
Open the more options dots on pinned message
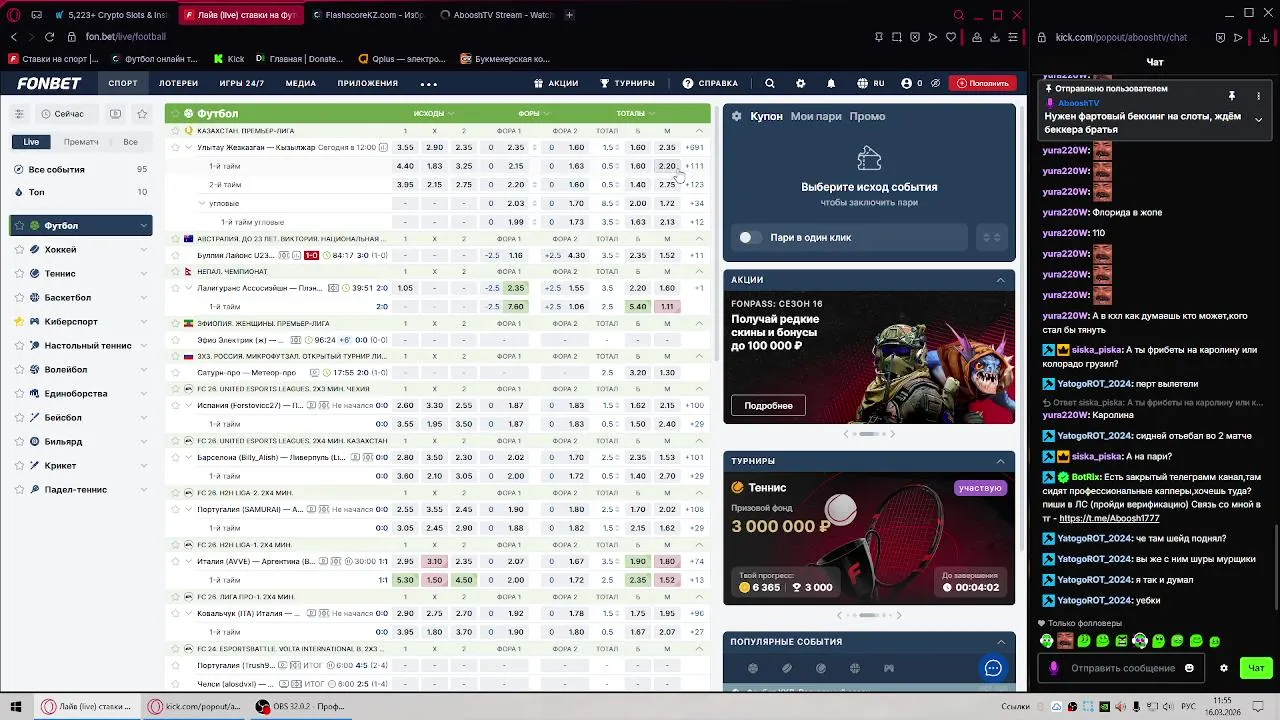coord(1258,96)
